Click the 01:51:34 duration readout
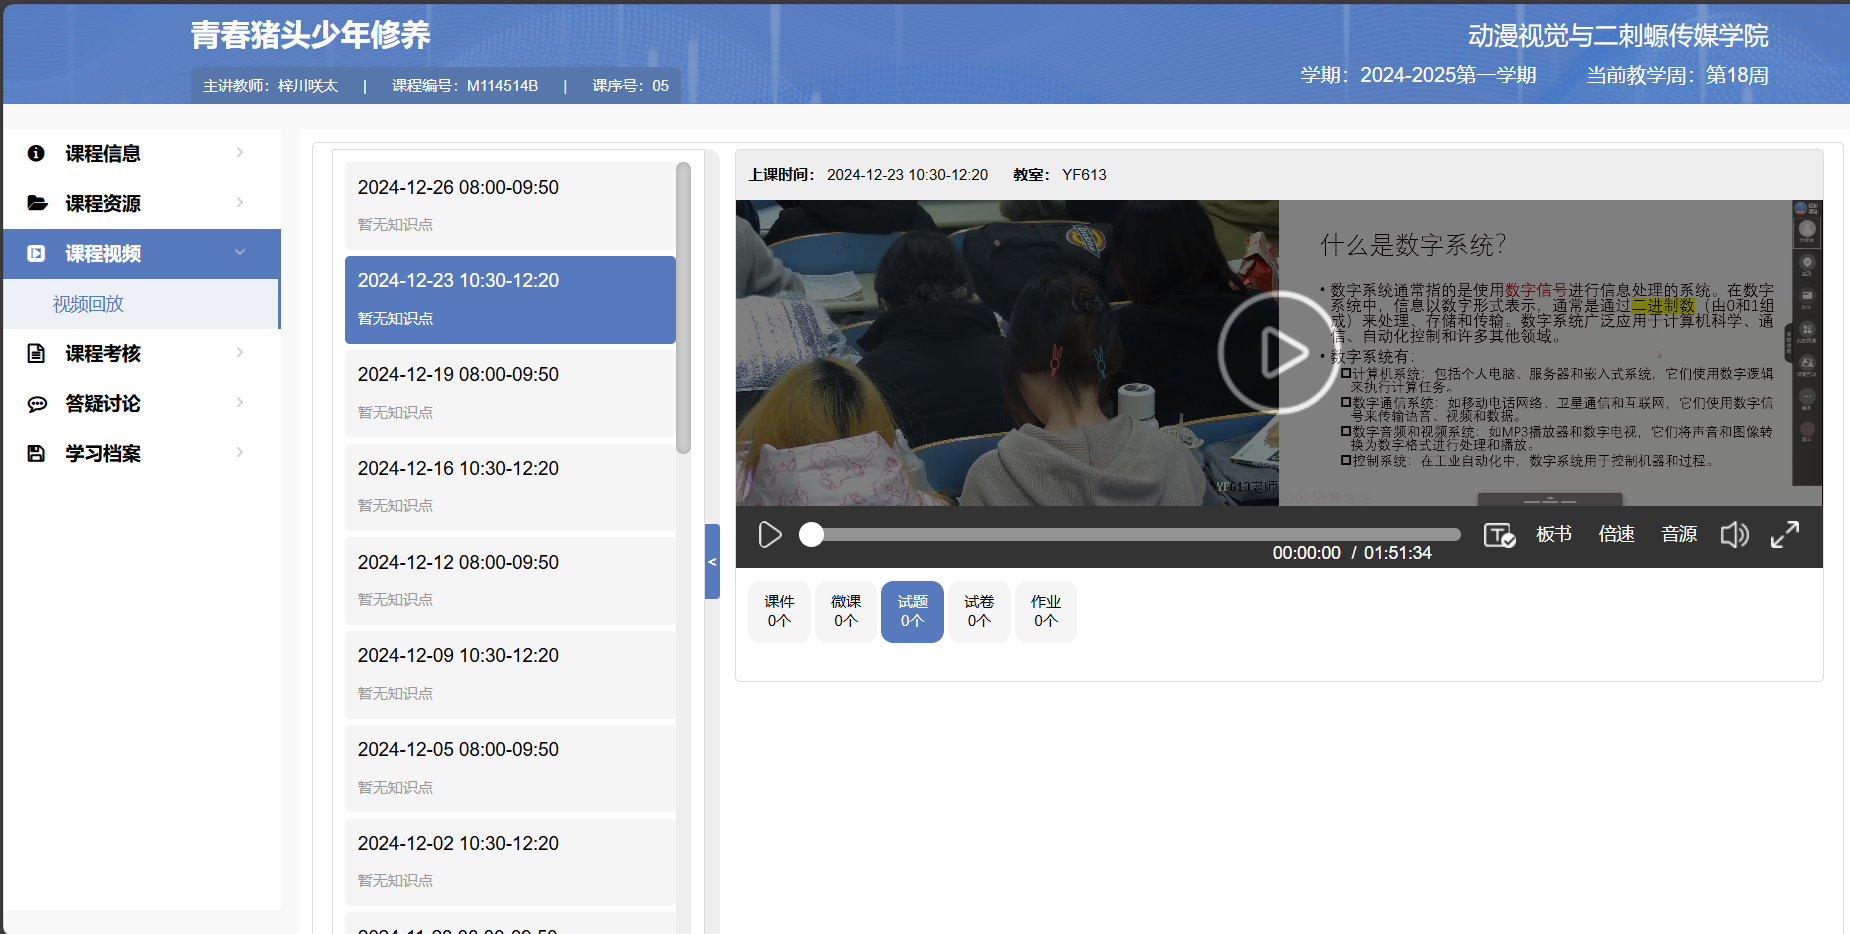The height and width of the screenshot is (934, 1850). [x=1398, y=553]
